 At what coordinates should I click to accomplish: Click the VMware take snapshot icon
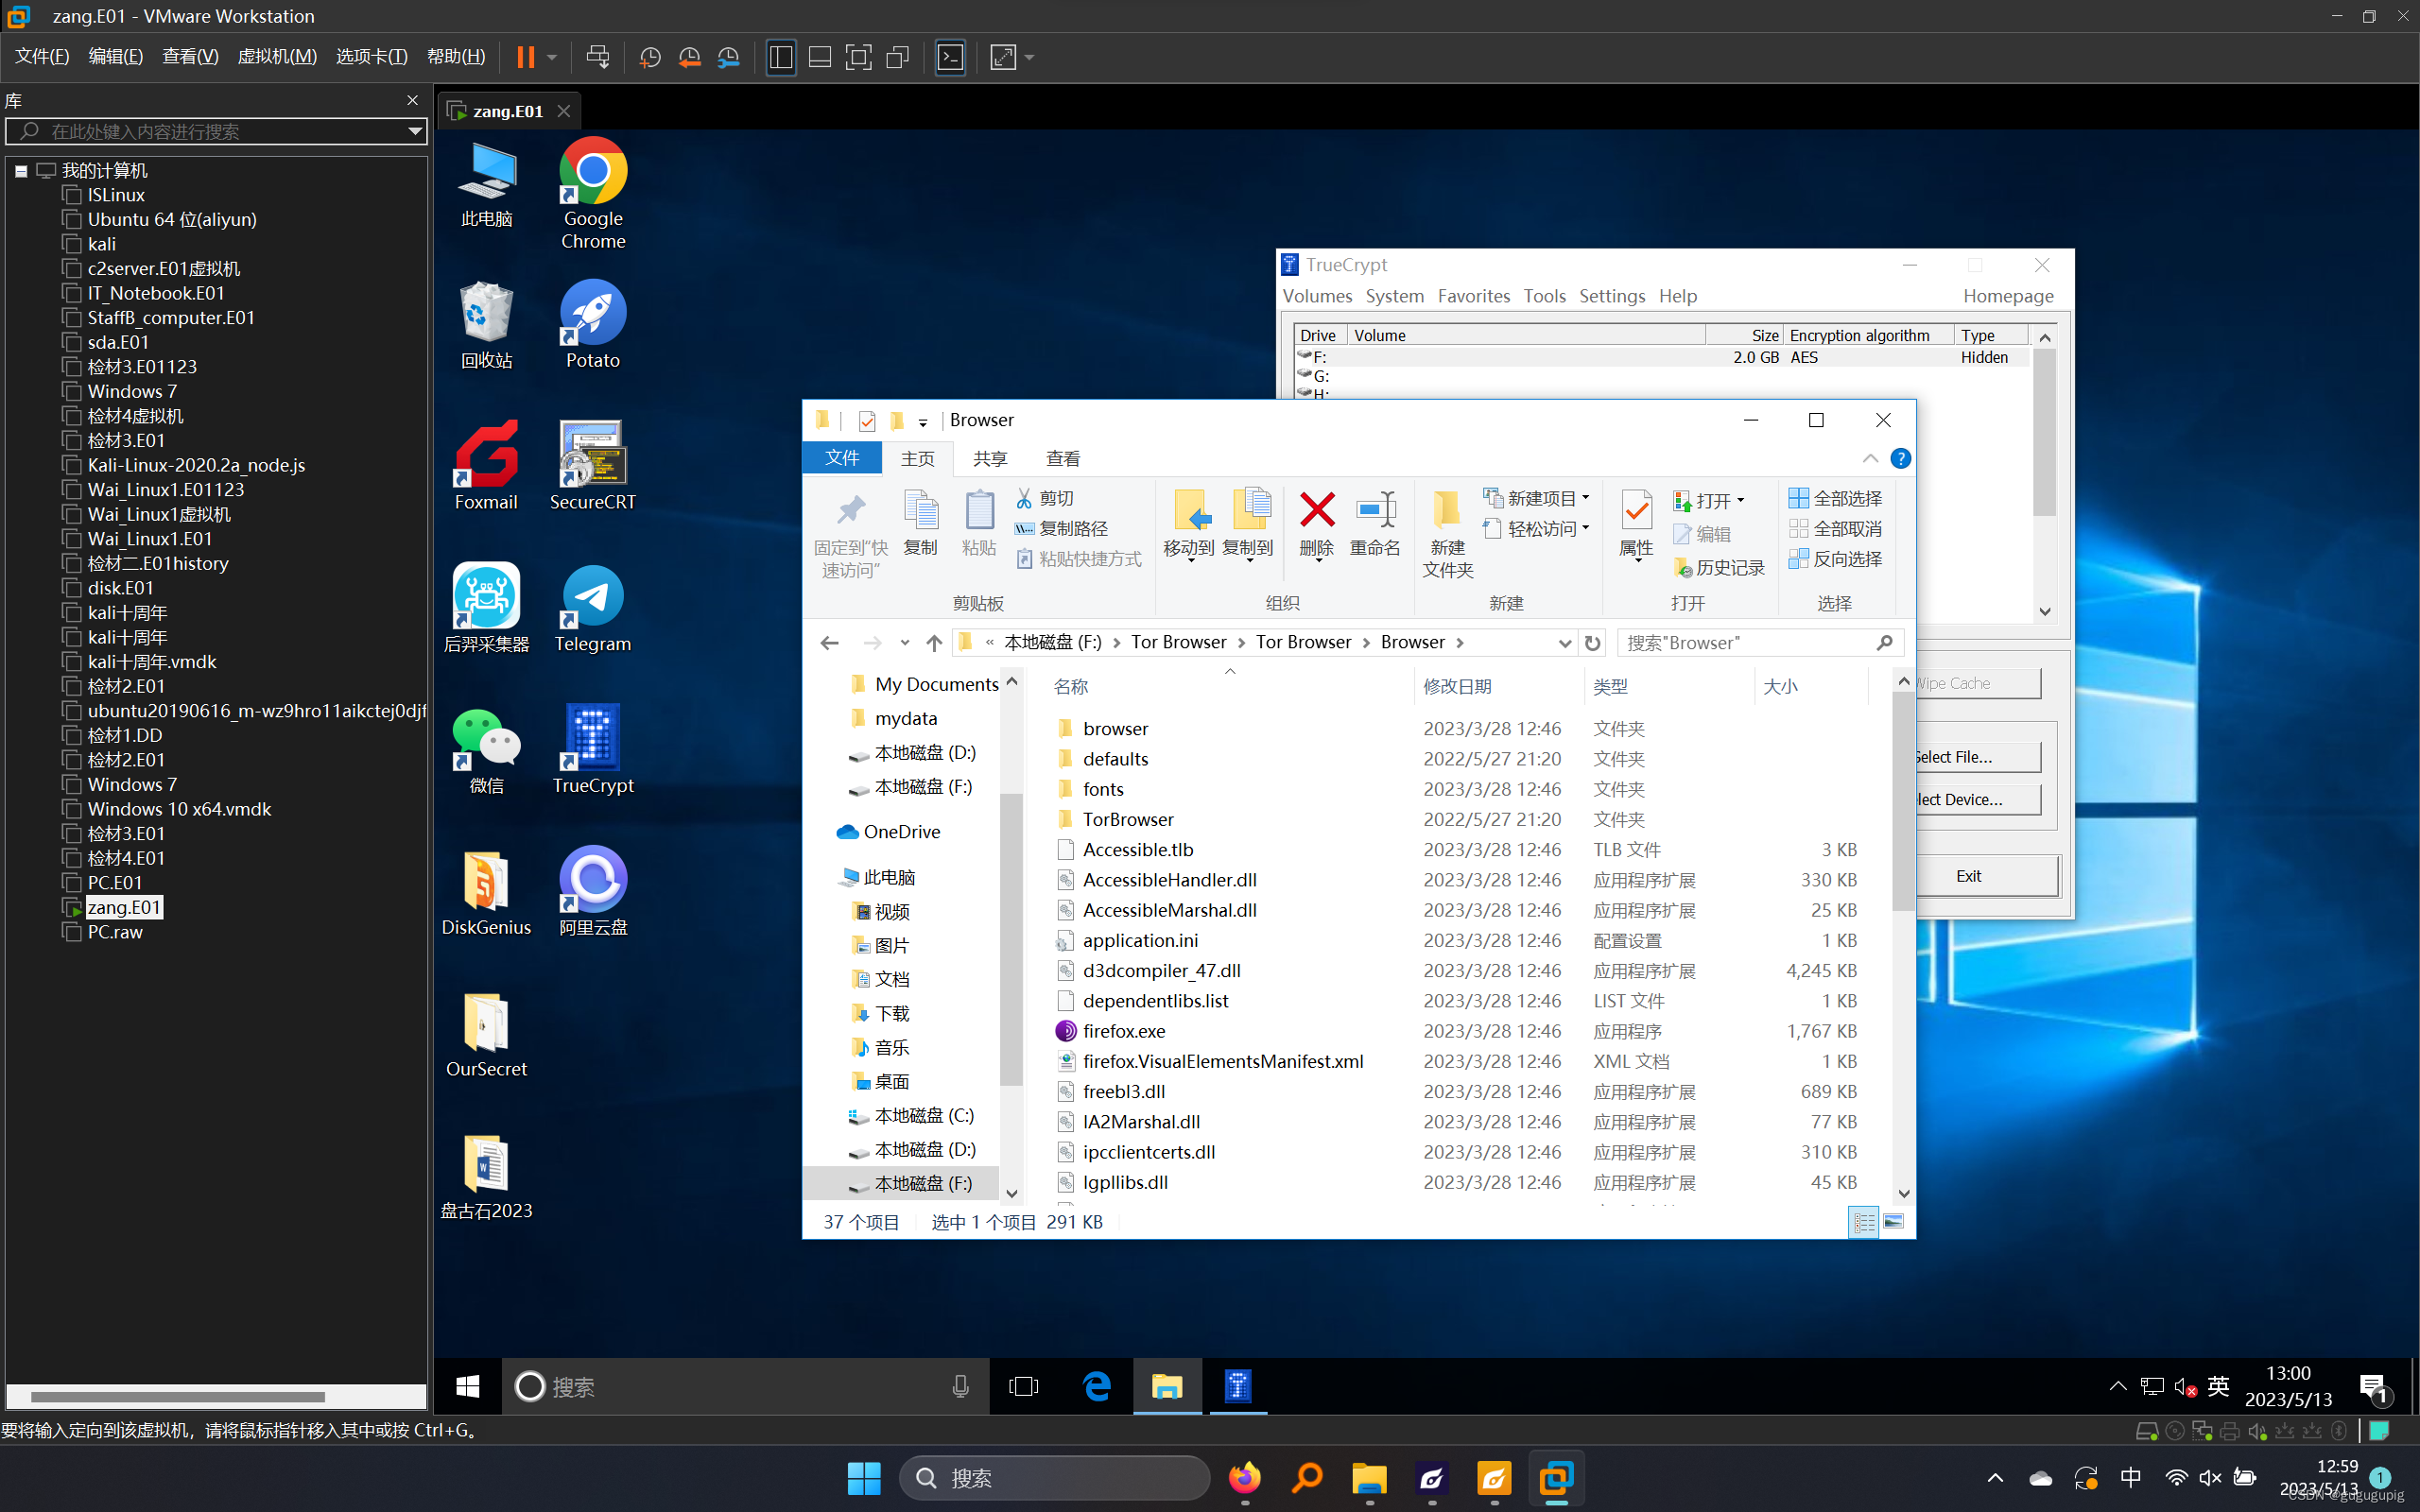tap(650, 57)
